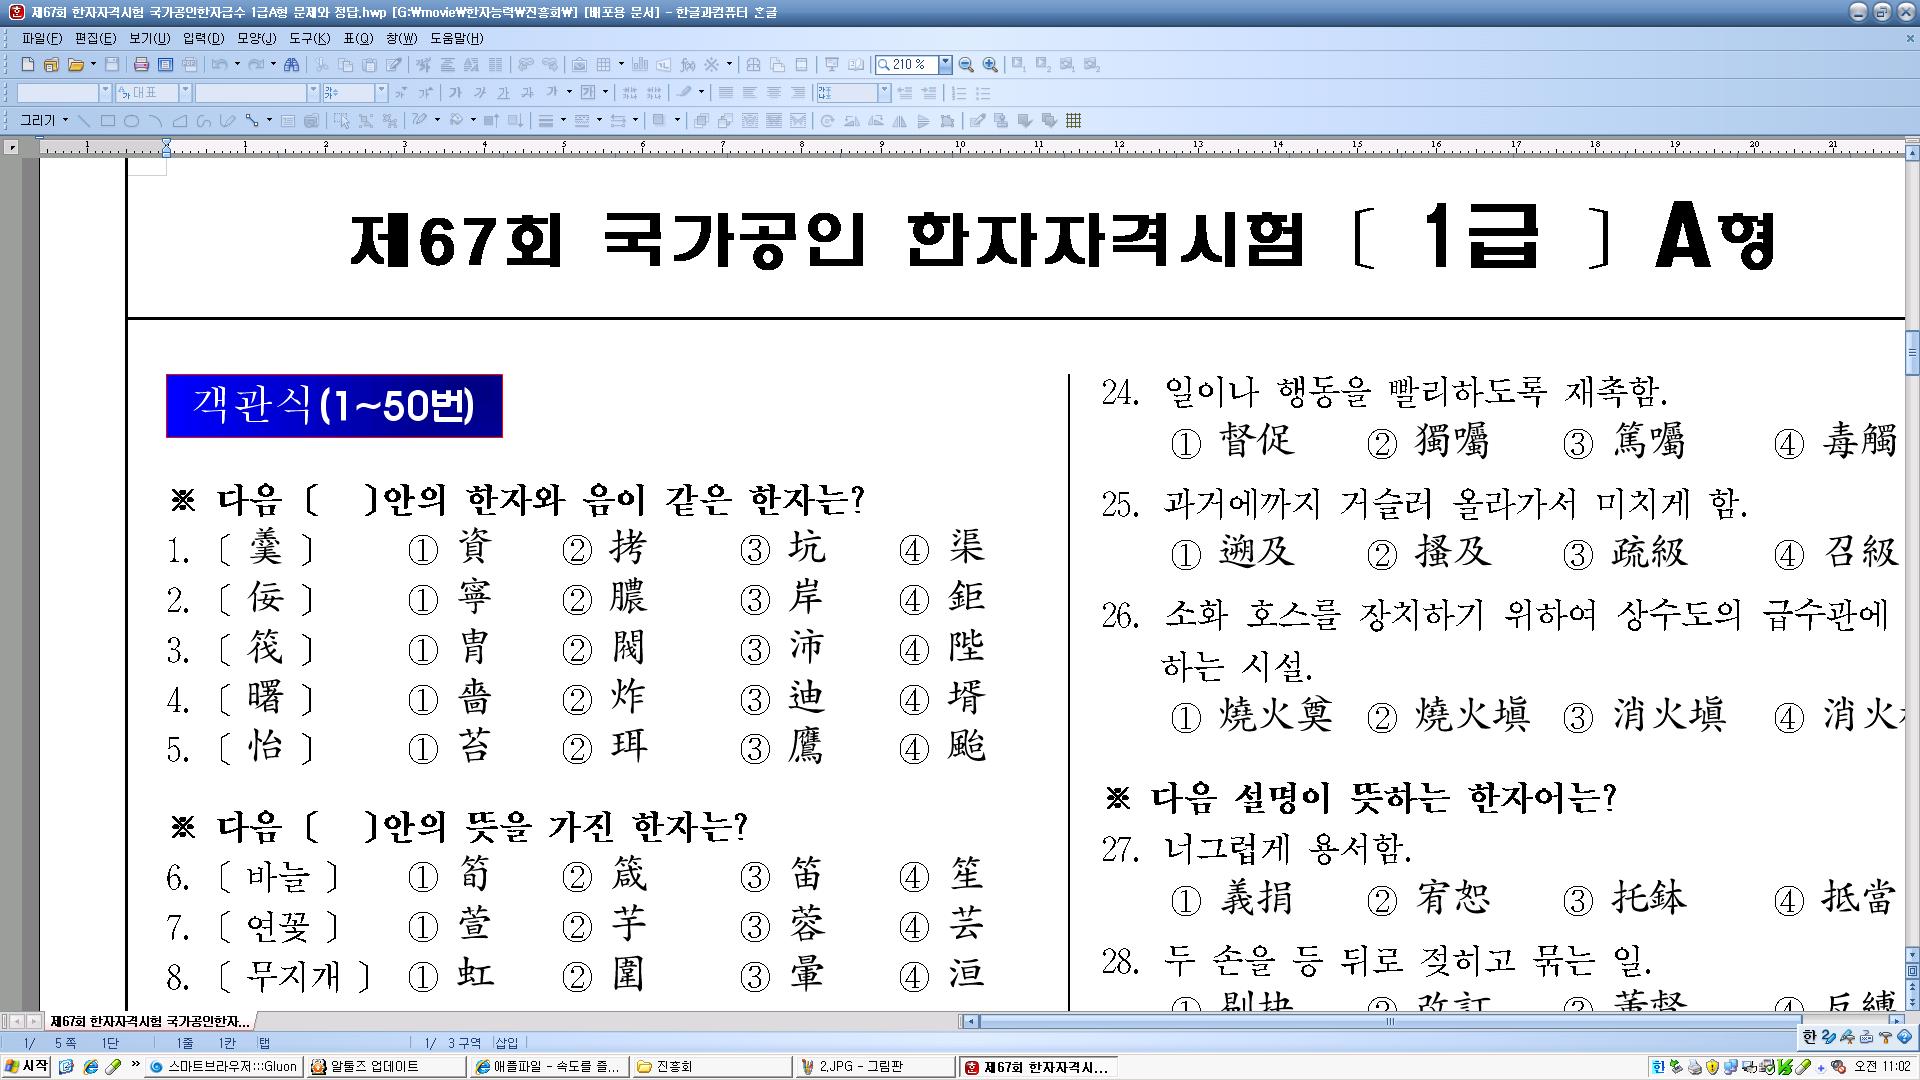Click the insert picture camera icon
The image size is (1920, 1080).
tap(579, 64)
